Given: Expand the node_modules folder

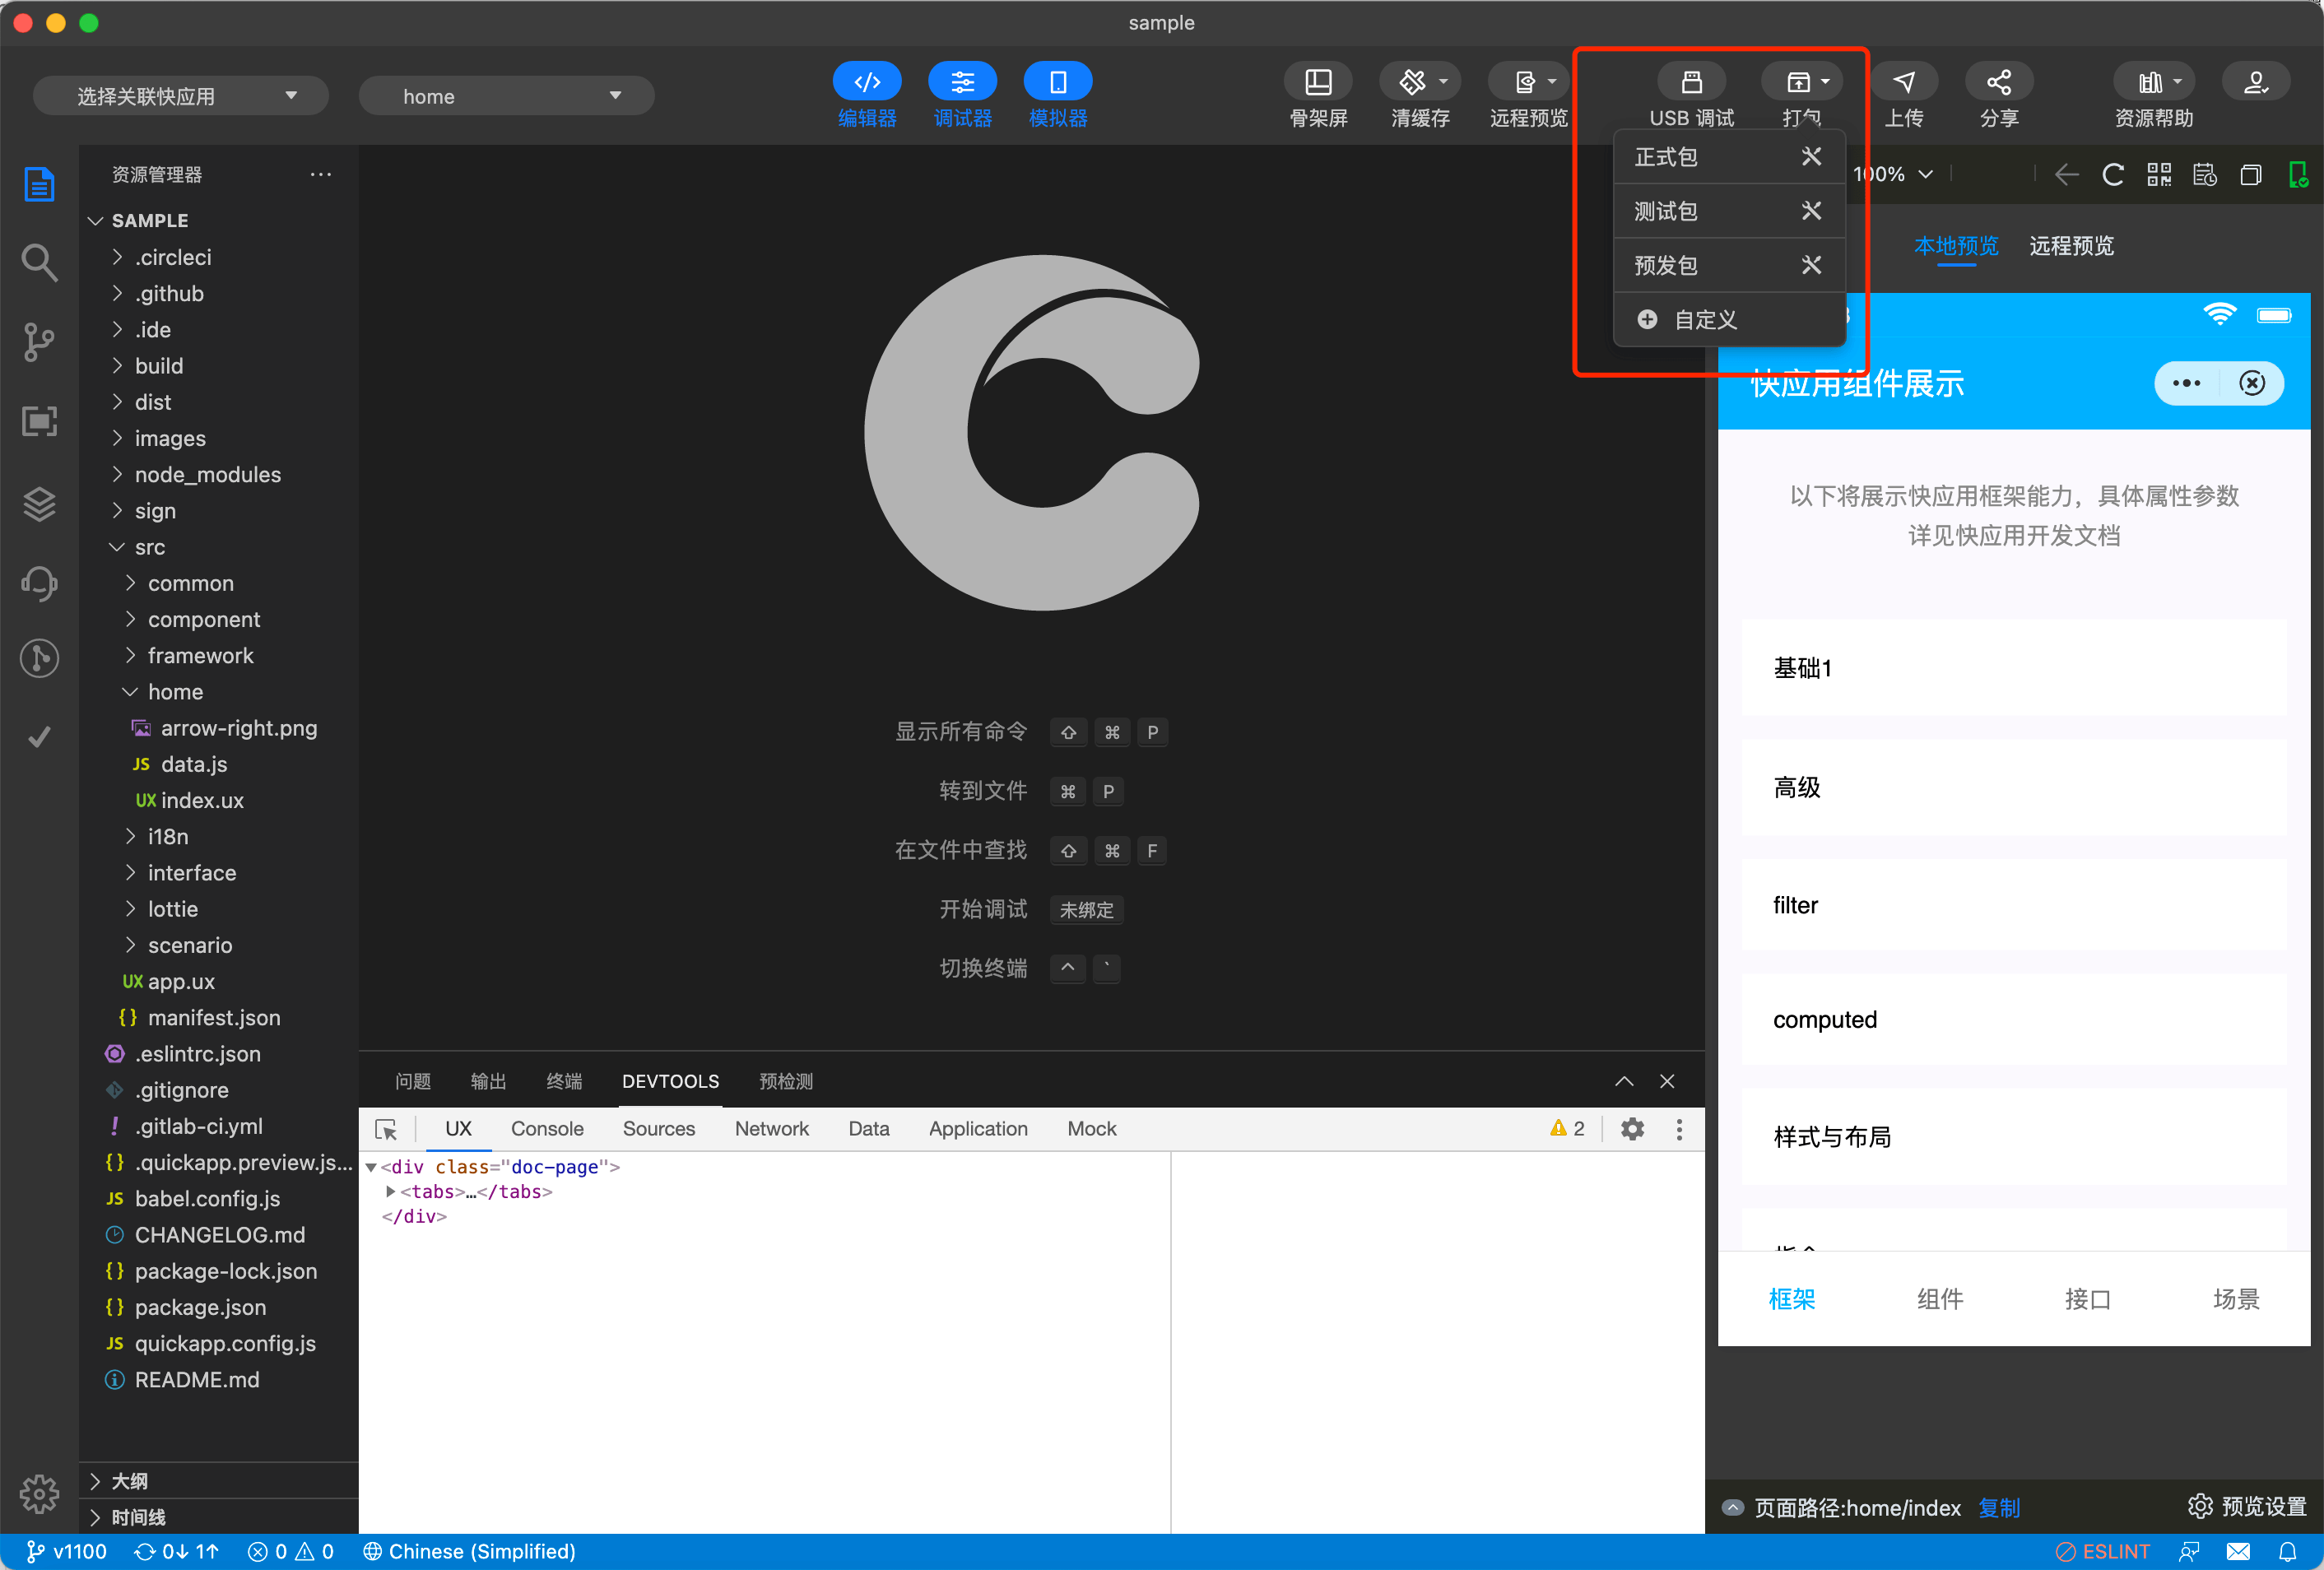Looking at the screenshot, I should [207, 475].
